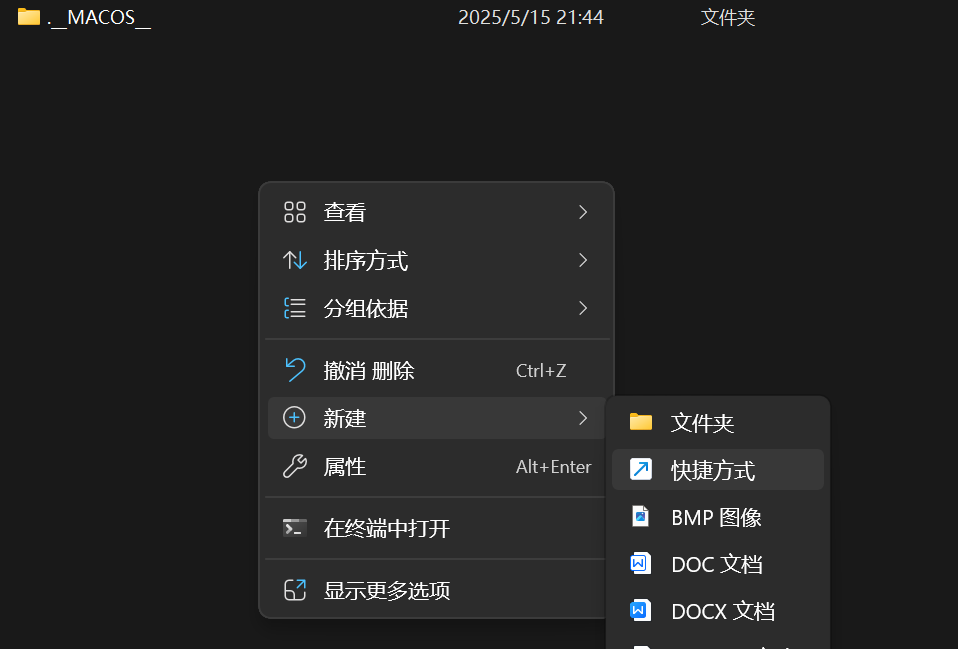The width and height of the screenshot is (958, 649).
Task: Click the 2025/5/15 21:44 date cell
Action: click(530, 18)
